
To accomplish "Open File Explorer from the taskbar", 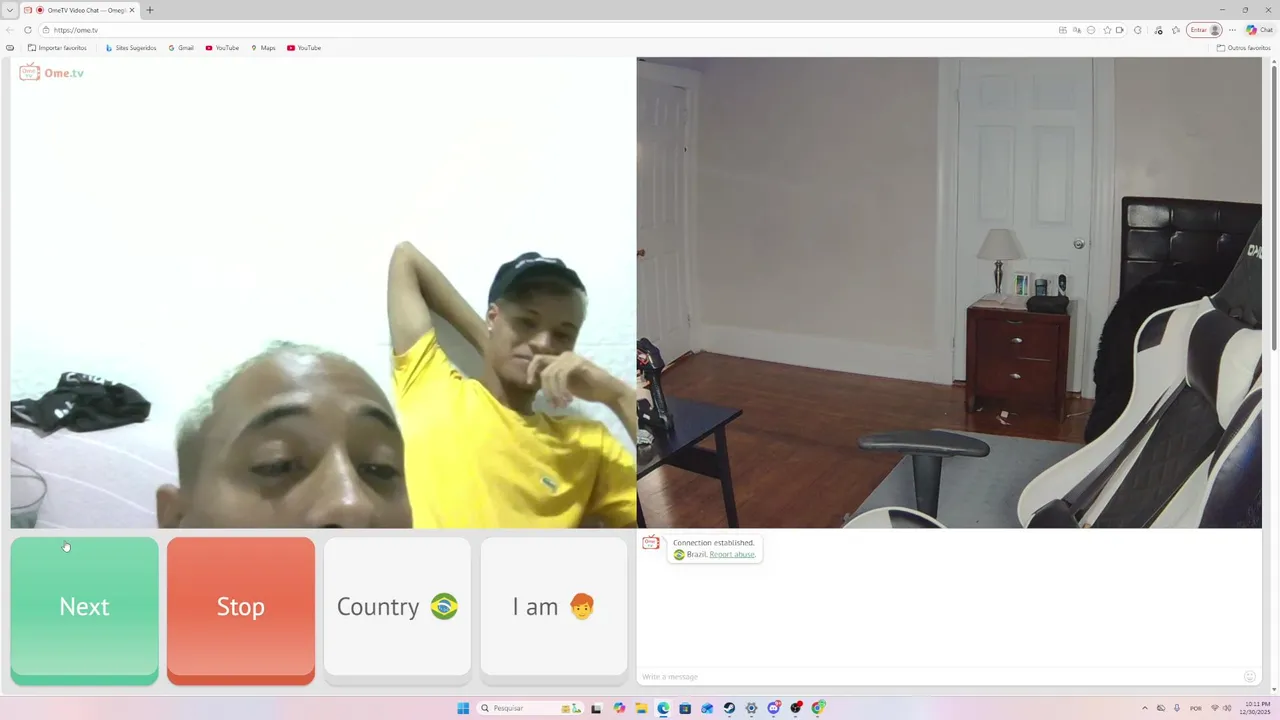I will coord(641,708).
